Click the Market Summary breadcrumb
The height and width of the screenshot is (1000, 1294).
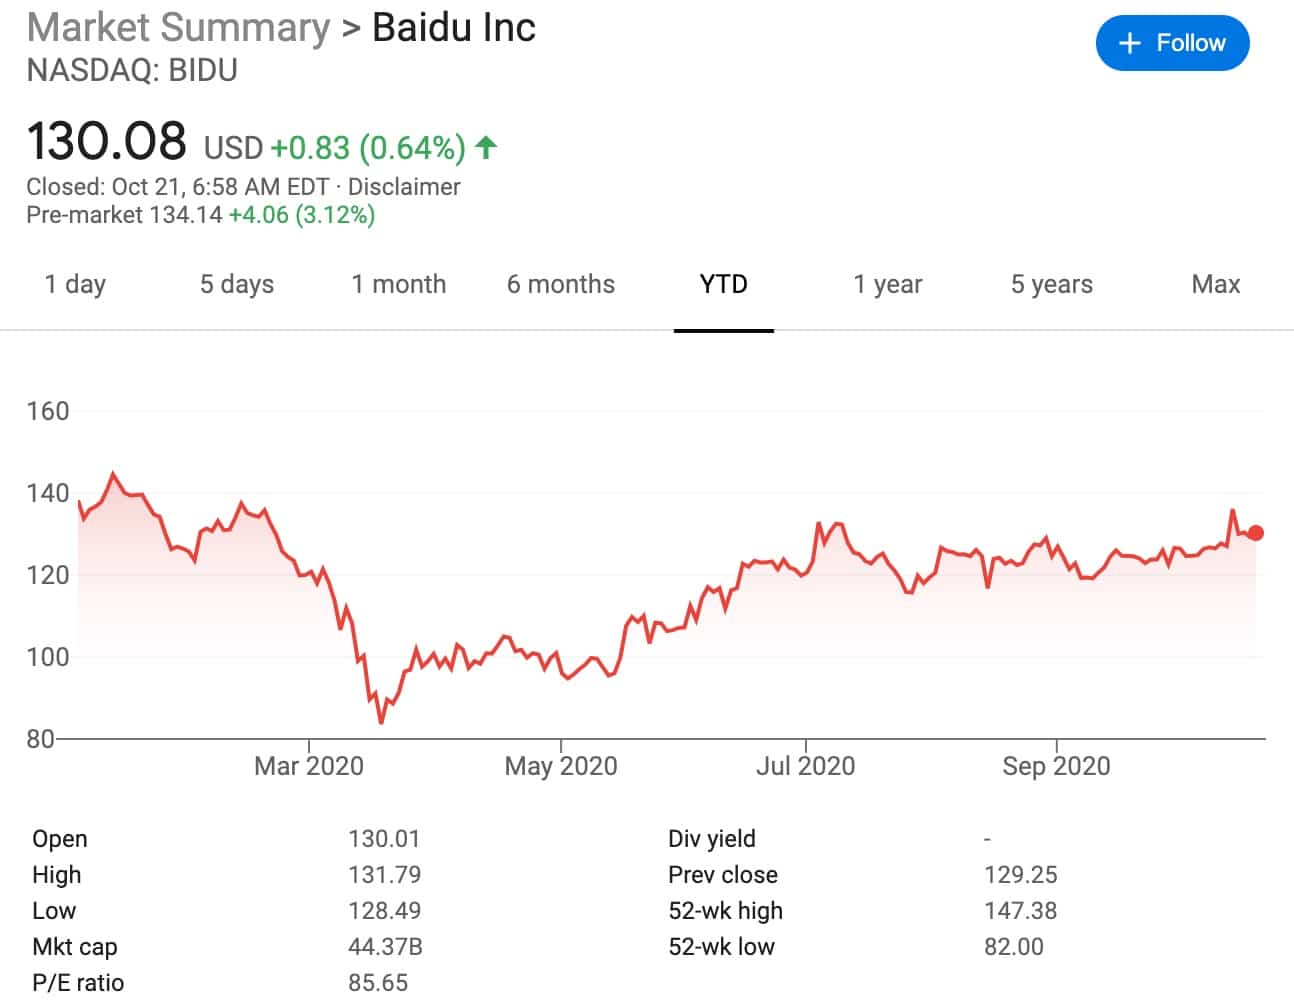178,28
